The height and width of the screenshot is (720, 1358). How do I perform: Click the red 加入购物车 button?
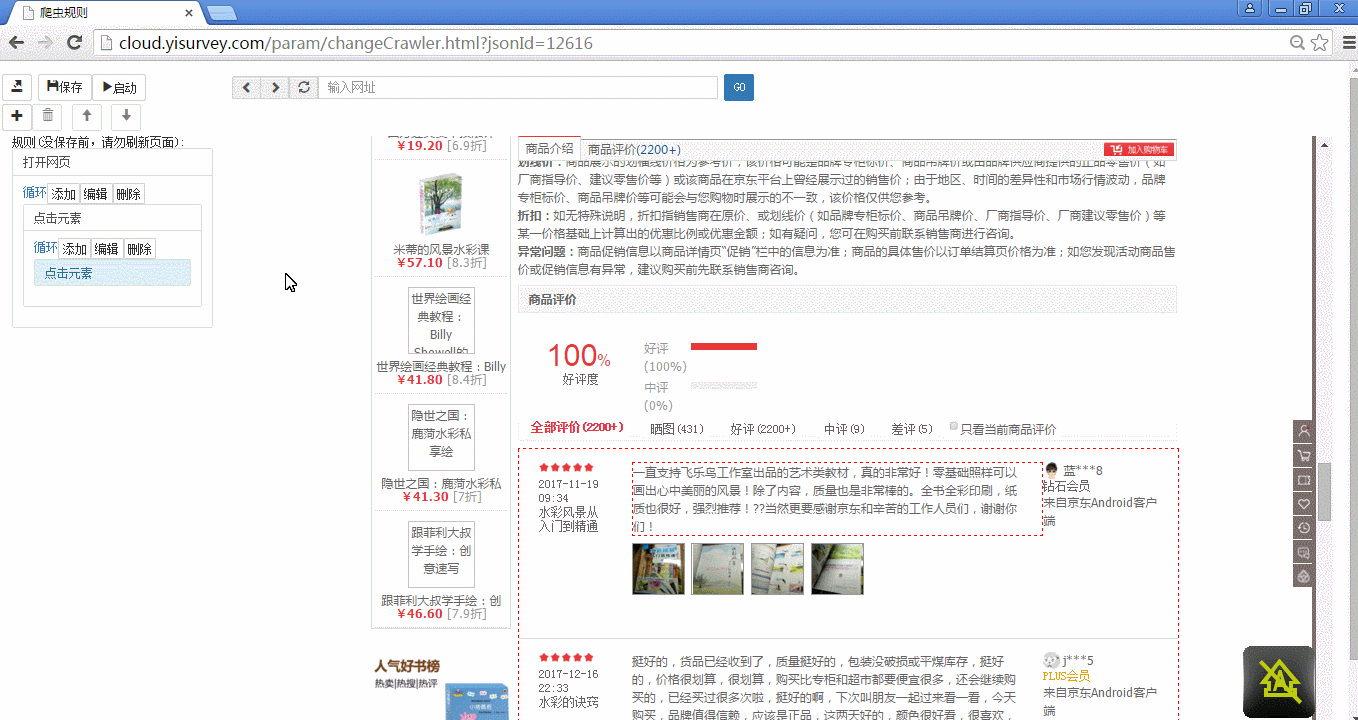pos(1138,149)
